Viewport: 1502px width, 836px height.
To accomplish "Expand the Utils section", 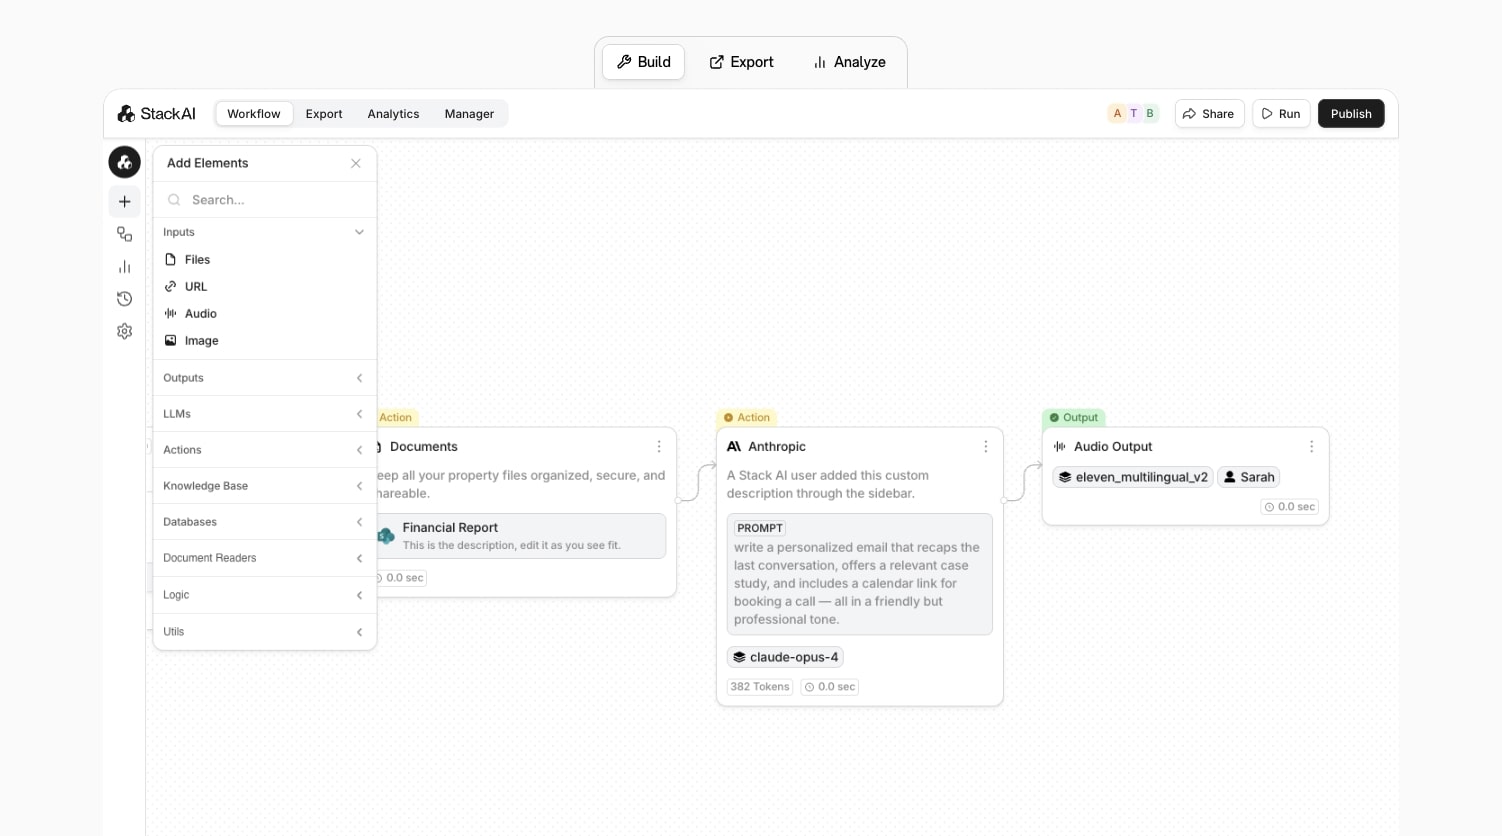I will [x=265, y=632].
